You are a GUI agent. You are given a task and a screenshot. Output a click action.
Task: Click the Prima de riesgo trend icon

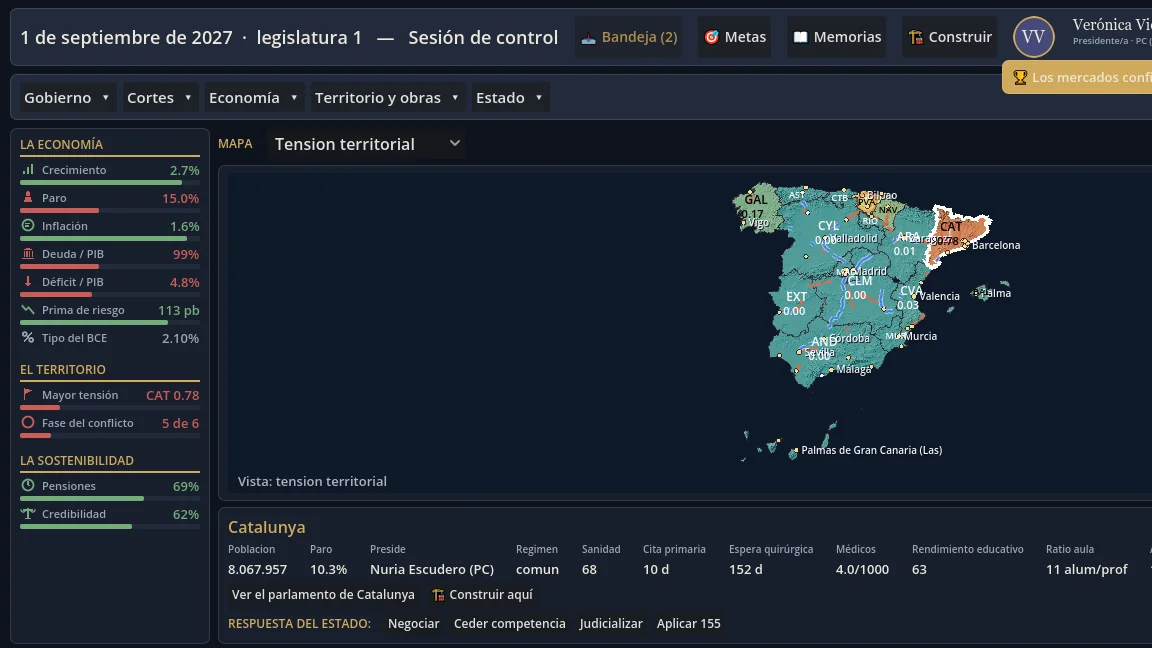(x=28, y=309)
